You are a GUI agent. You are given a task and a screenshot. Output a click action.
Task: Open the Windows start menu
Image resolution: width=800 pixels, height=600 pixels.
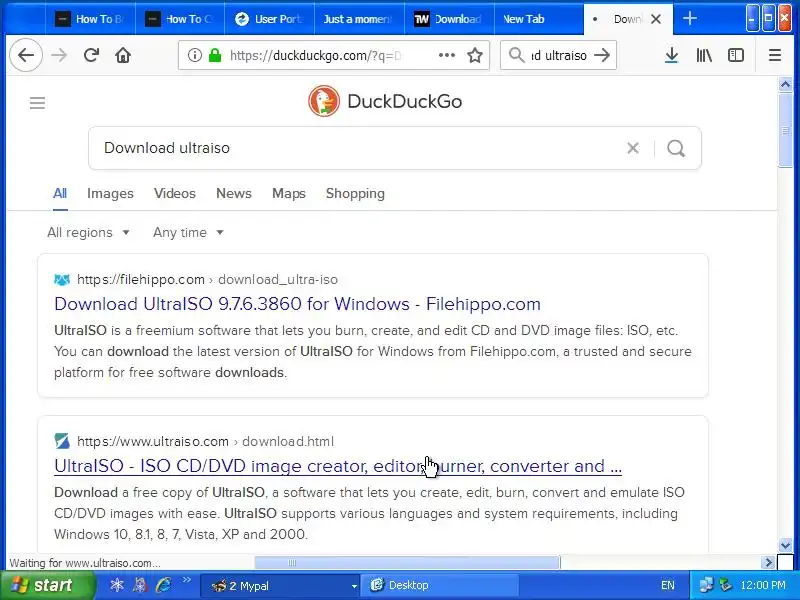(48, 585)
